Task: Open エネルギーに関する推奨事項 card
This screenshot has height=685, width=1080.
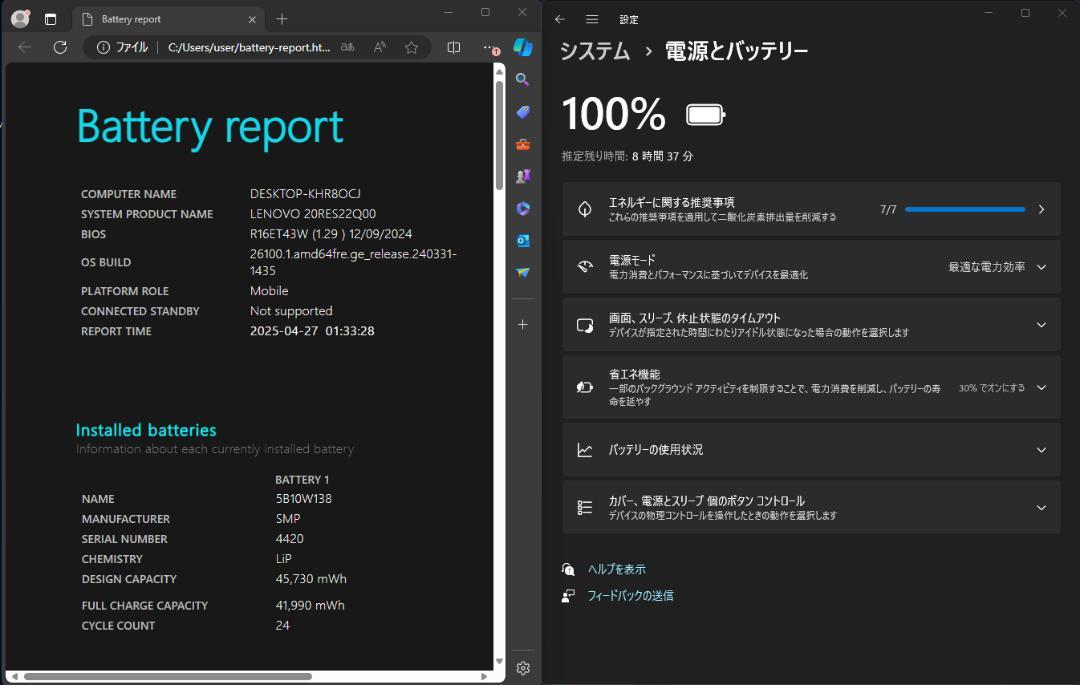Action: pyautogui.click(x=811, y=209)
